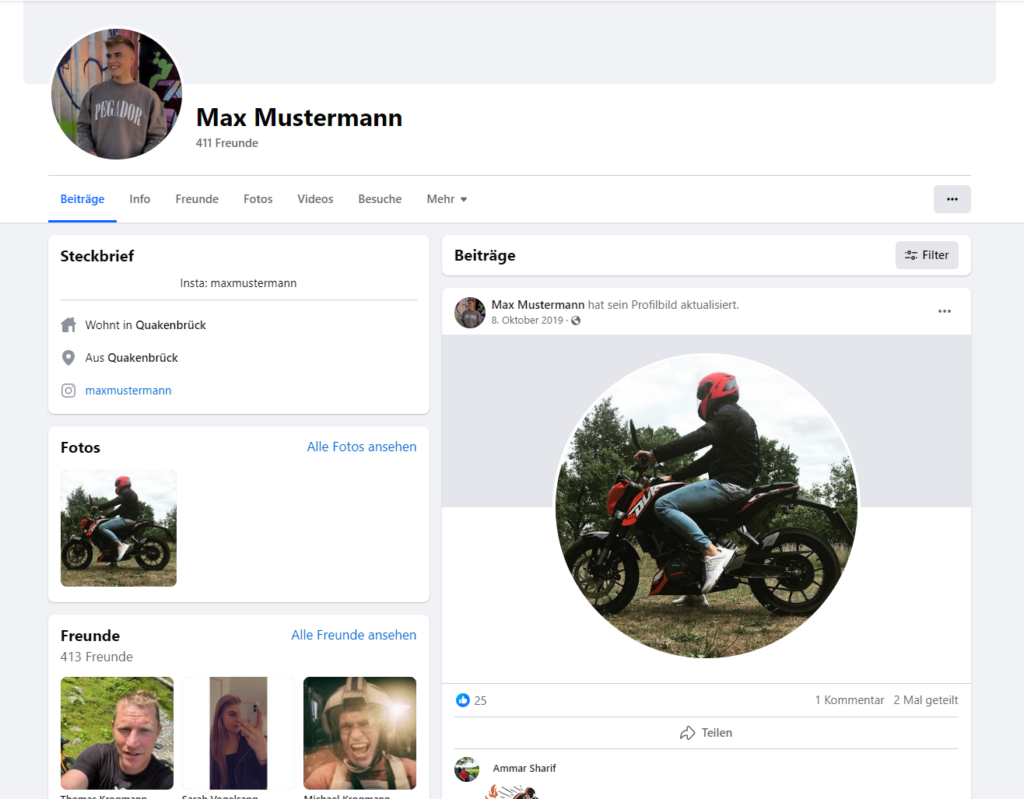Go to the Freunde tab
Image resolution: width=1024 pixels, height=799 pixels.
pos(197,199)
